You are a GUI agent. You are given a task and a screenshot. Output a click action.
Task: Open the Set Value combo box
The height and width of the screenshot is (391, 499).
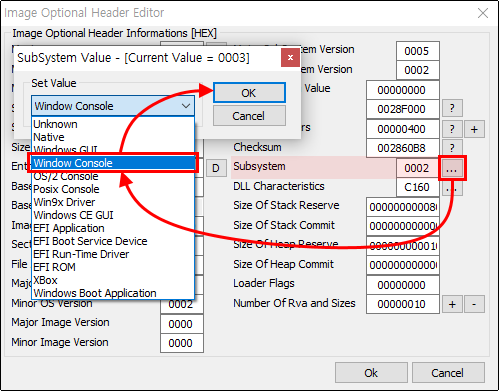pyautogui.click(x=113, y=106)
